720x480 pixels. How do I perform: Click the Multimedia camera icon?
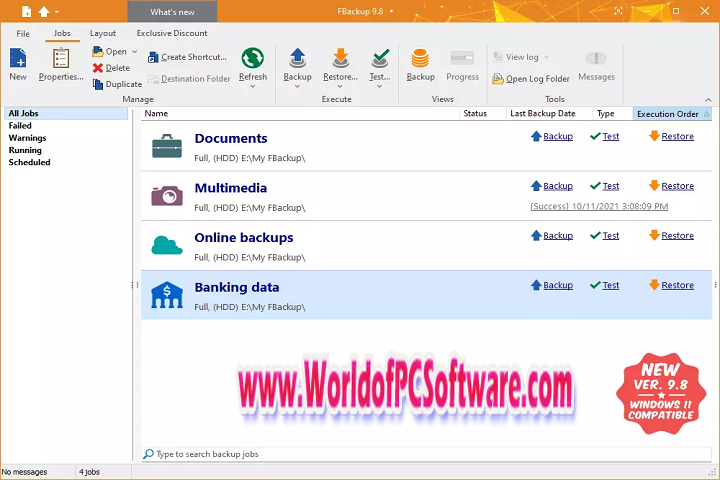pyautogui.click(x=167, y=196)
